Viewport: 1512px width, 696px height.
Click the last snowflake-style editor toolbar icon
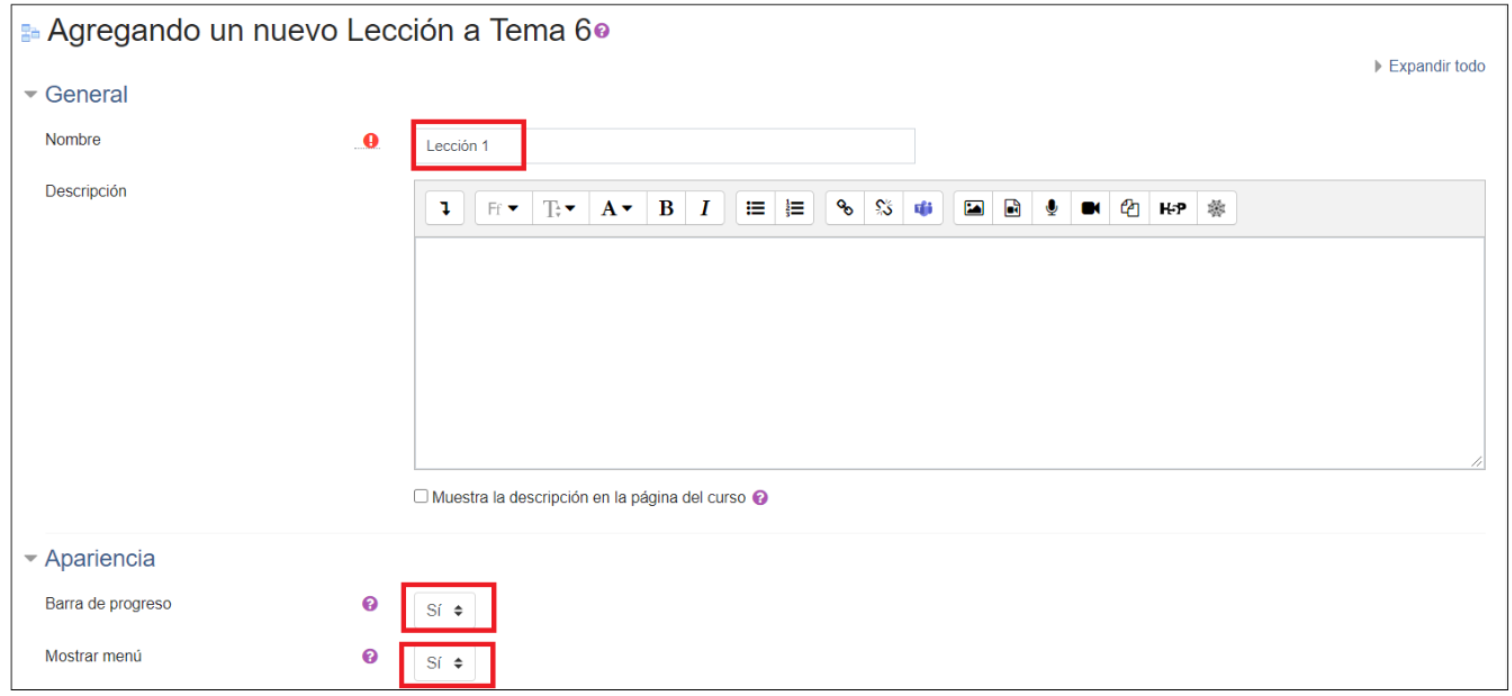point(1216,208)
